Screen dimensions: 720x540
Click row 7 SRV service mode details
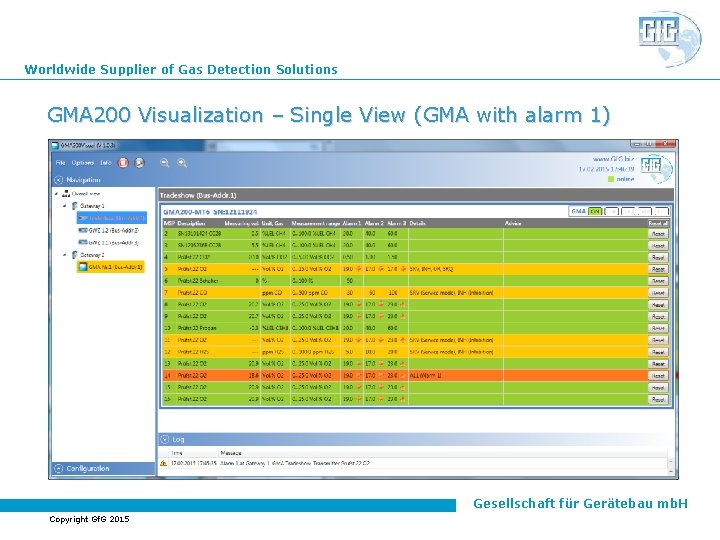(x=451, y=292)
